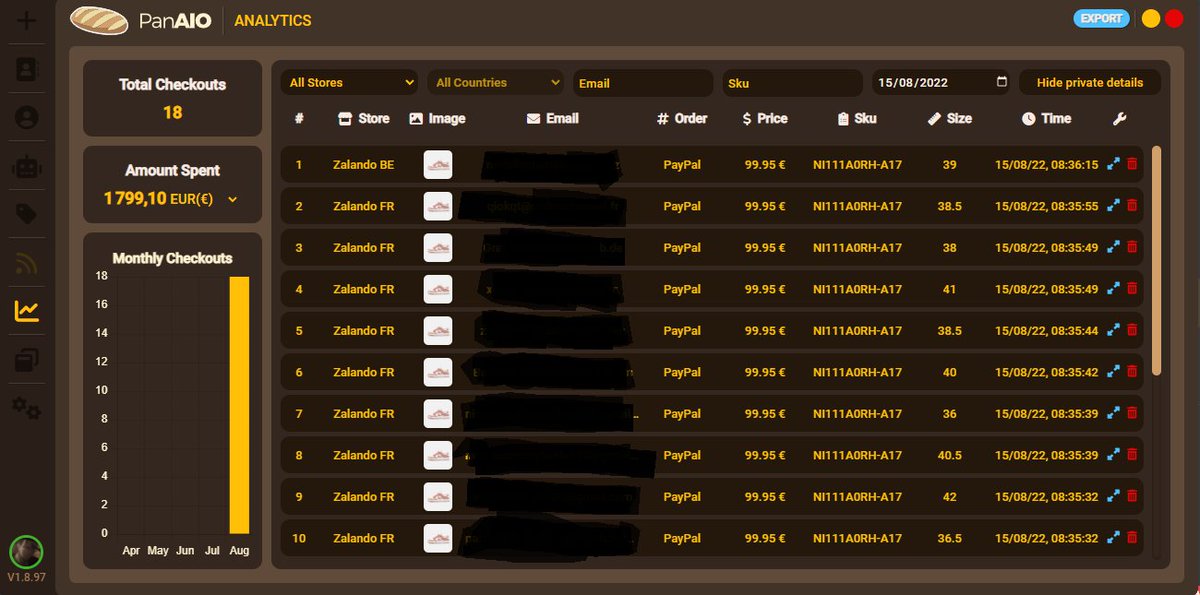
Task: Click the user avatar above the version number
Action: [26, 552]
